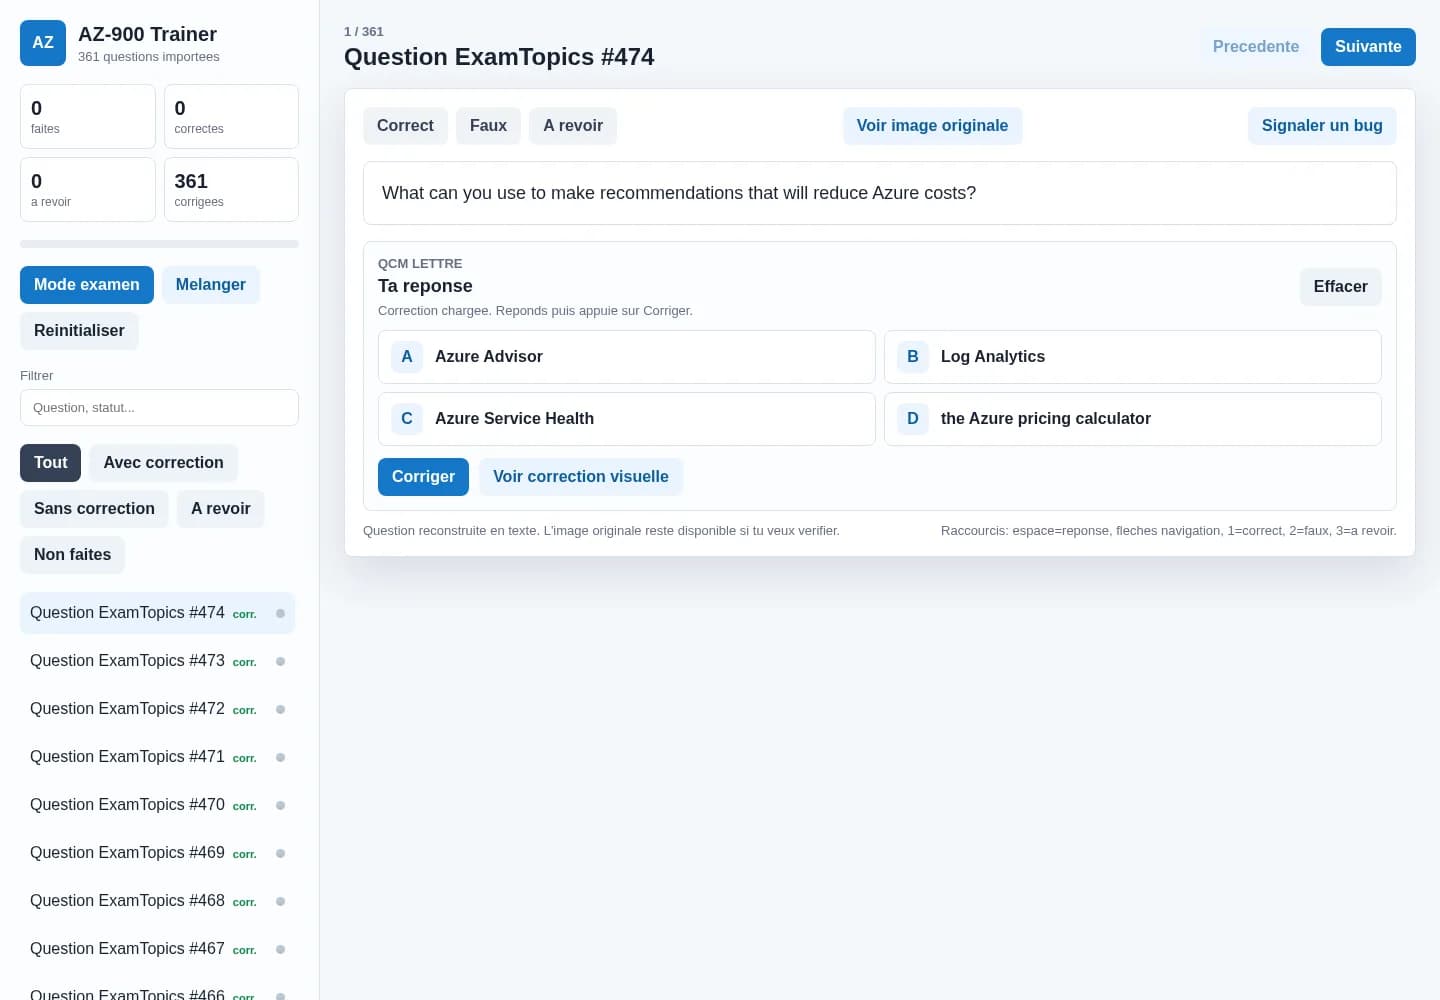Image resolution: width=1440 pixels, height=1000 pixels.
Task: Click Signaler un bug
Action: point(1322,126)
